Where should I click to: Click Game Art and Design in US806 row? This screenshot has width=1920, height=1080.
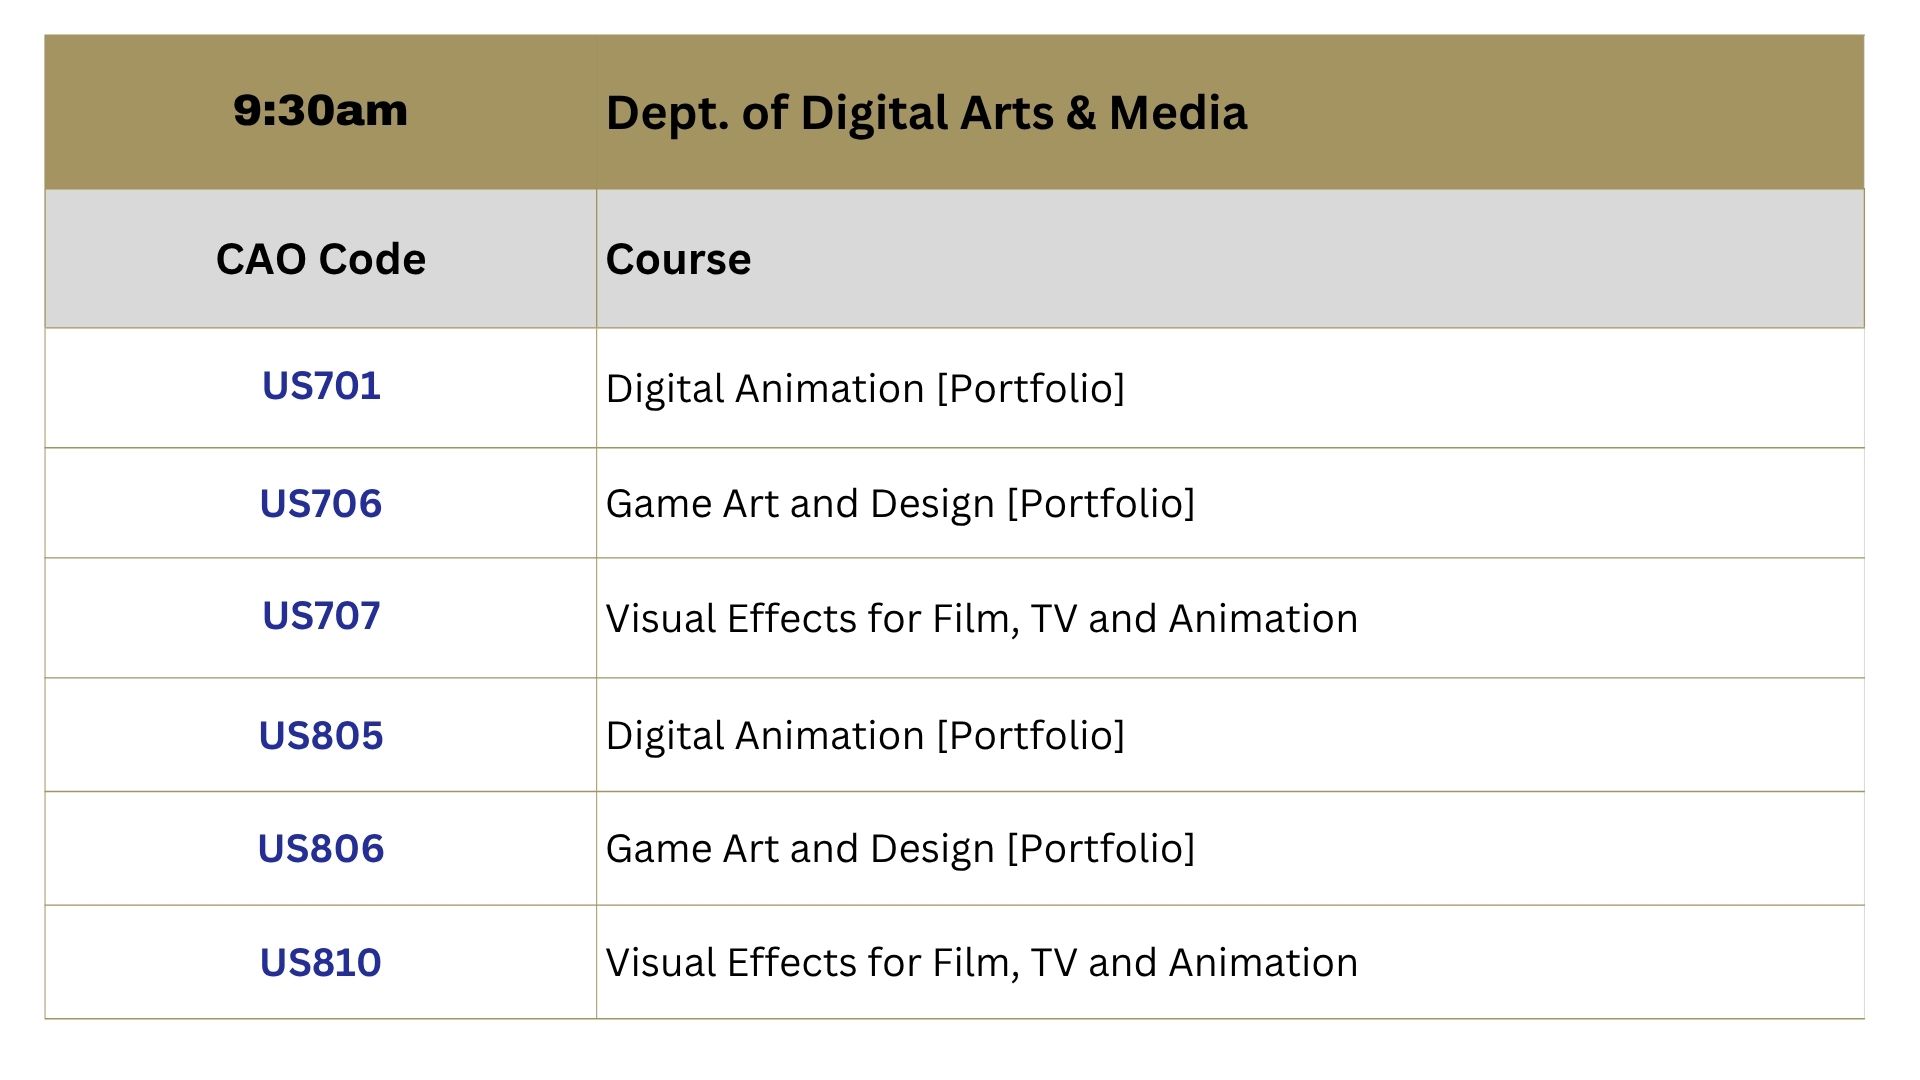tap(800, 849)
